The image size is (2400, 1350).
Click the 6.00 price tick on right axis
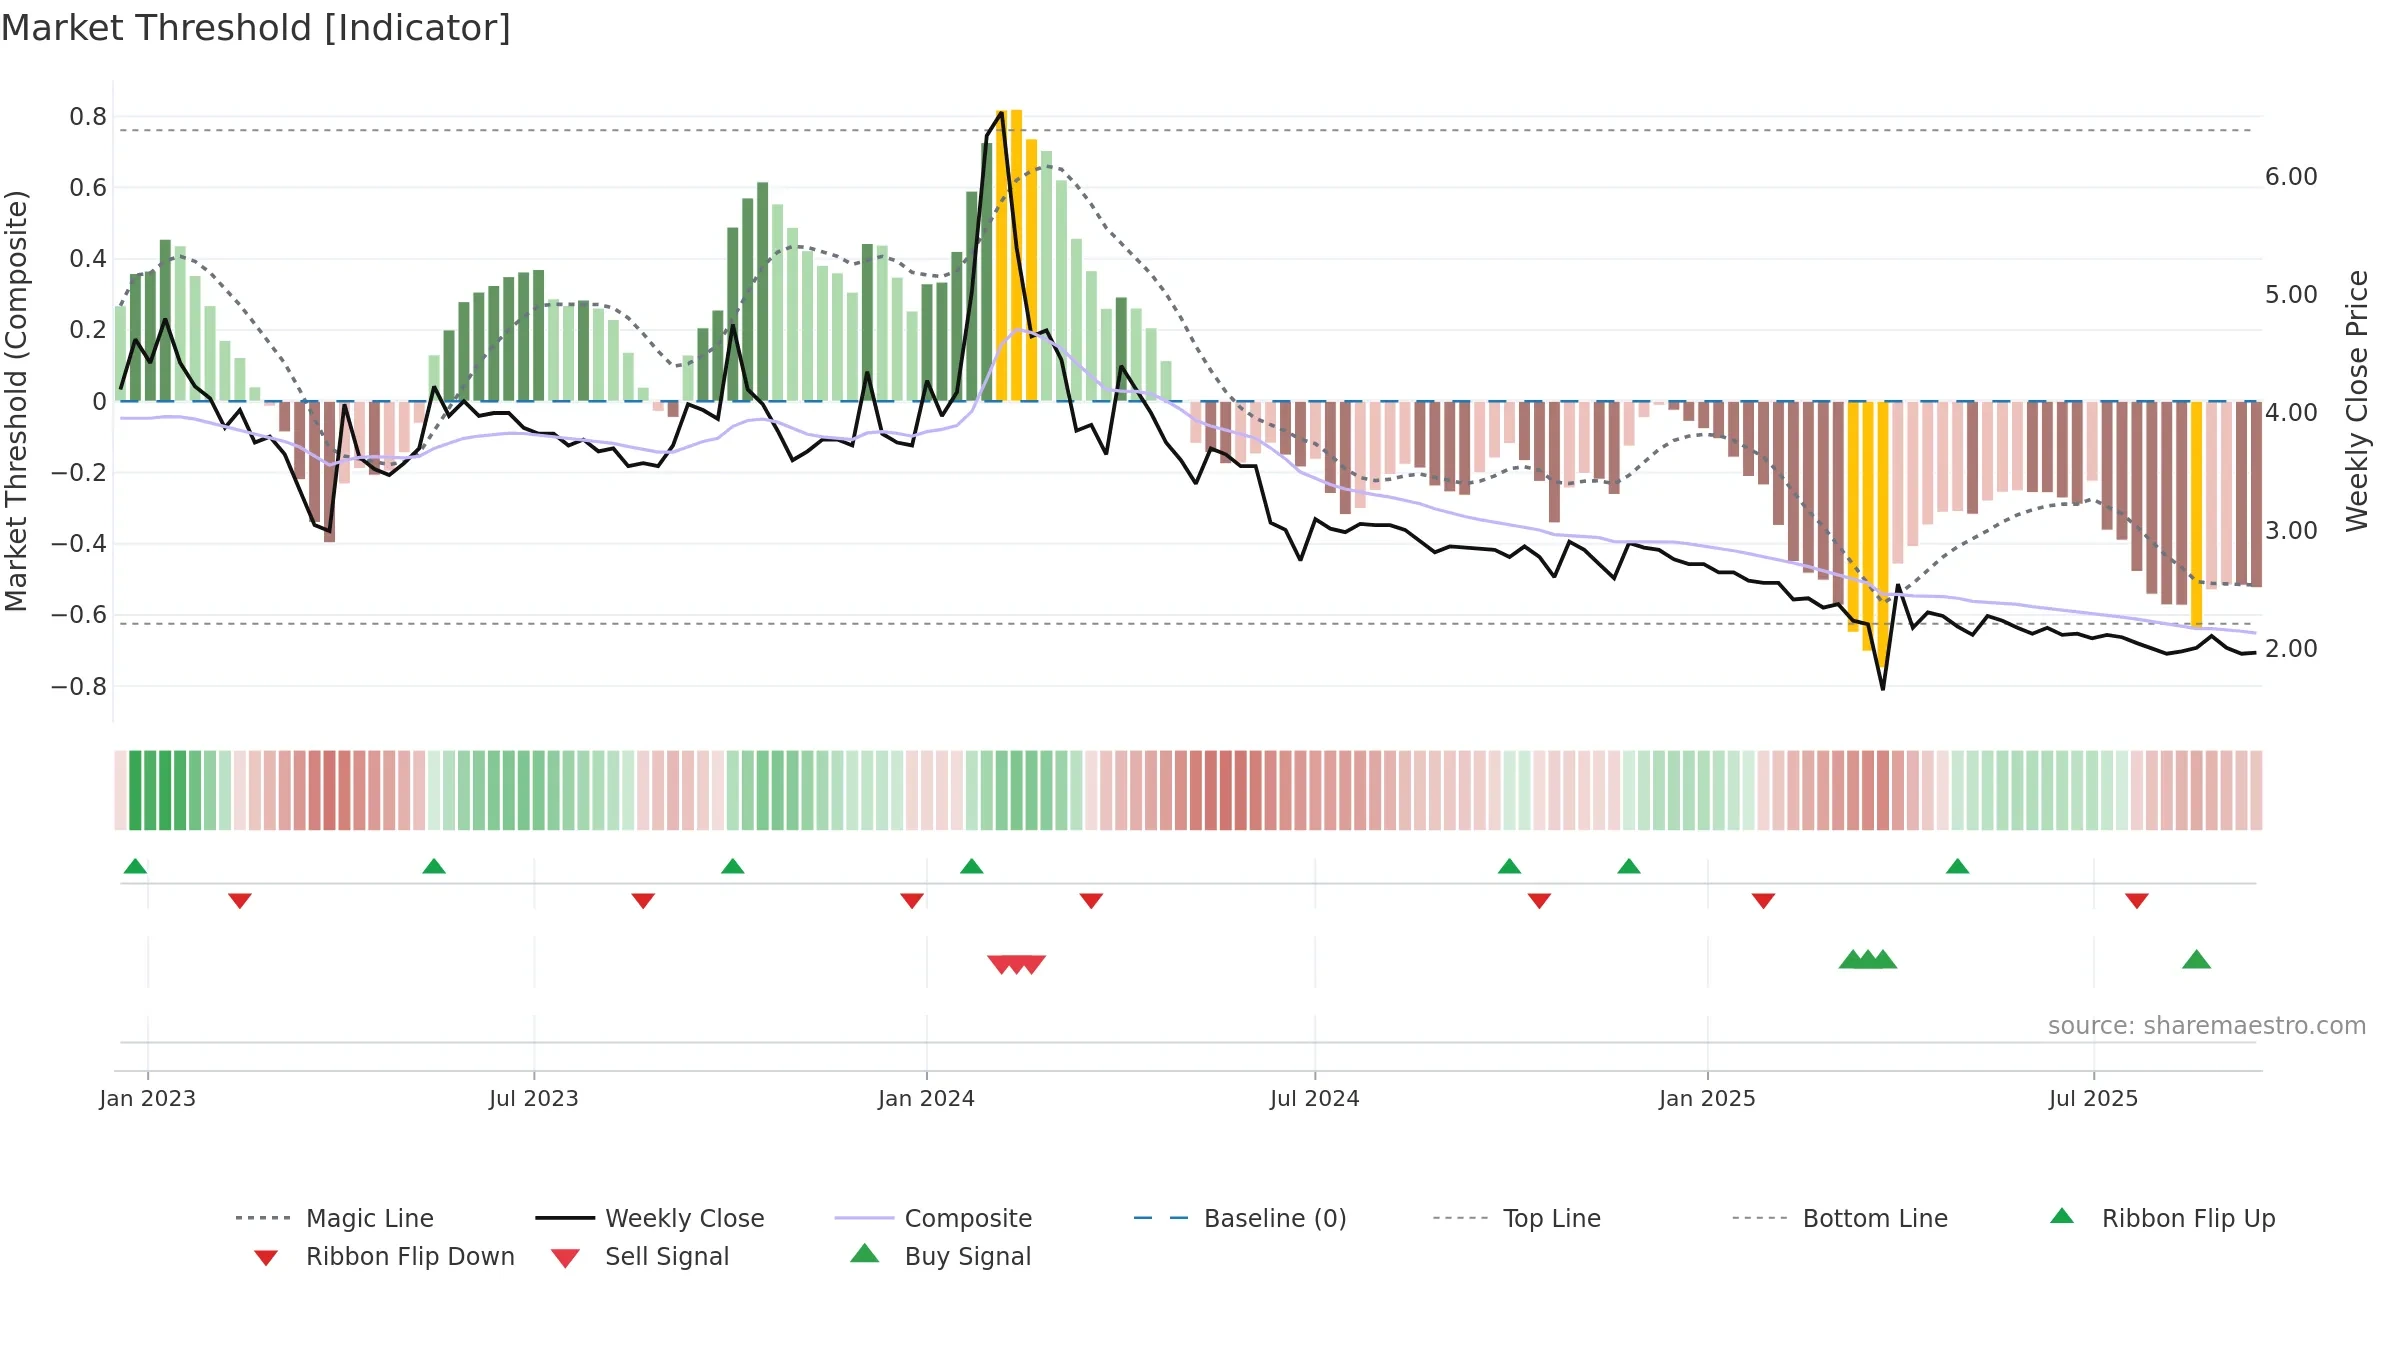pyautogui.click(x=2291, y=177)
